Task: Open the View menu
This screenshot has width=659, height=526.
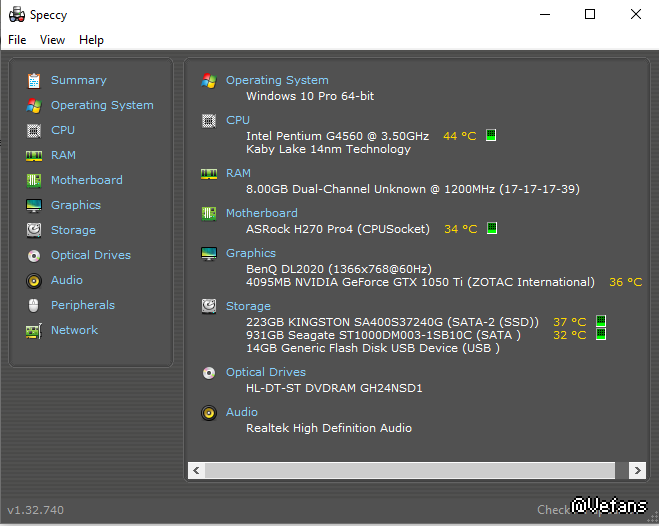Action: click(52, 40)
